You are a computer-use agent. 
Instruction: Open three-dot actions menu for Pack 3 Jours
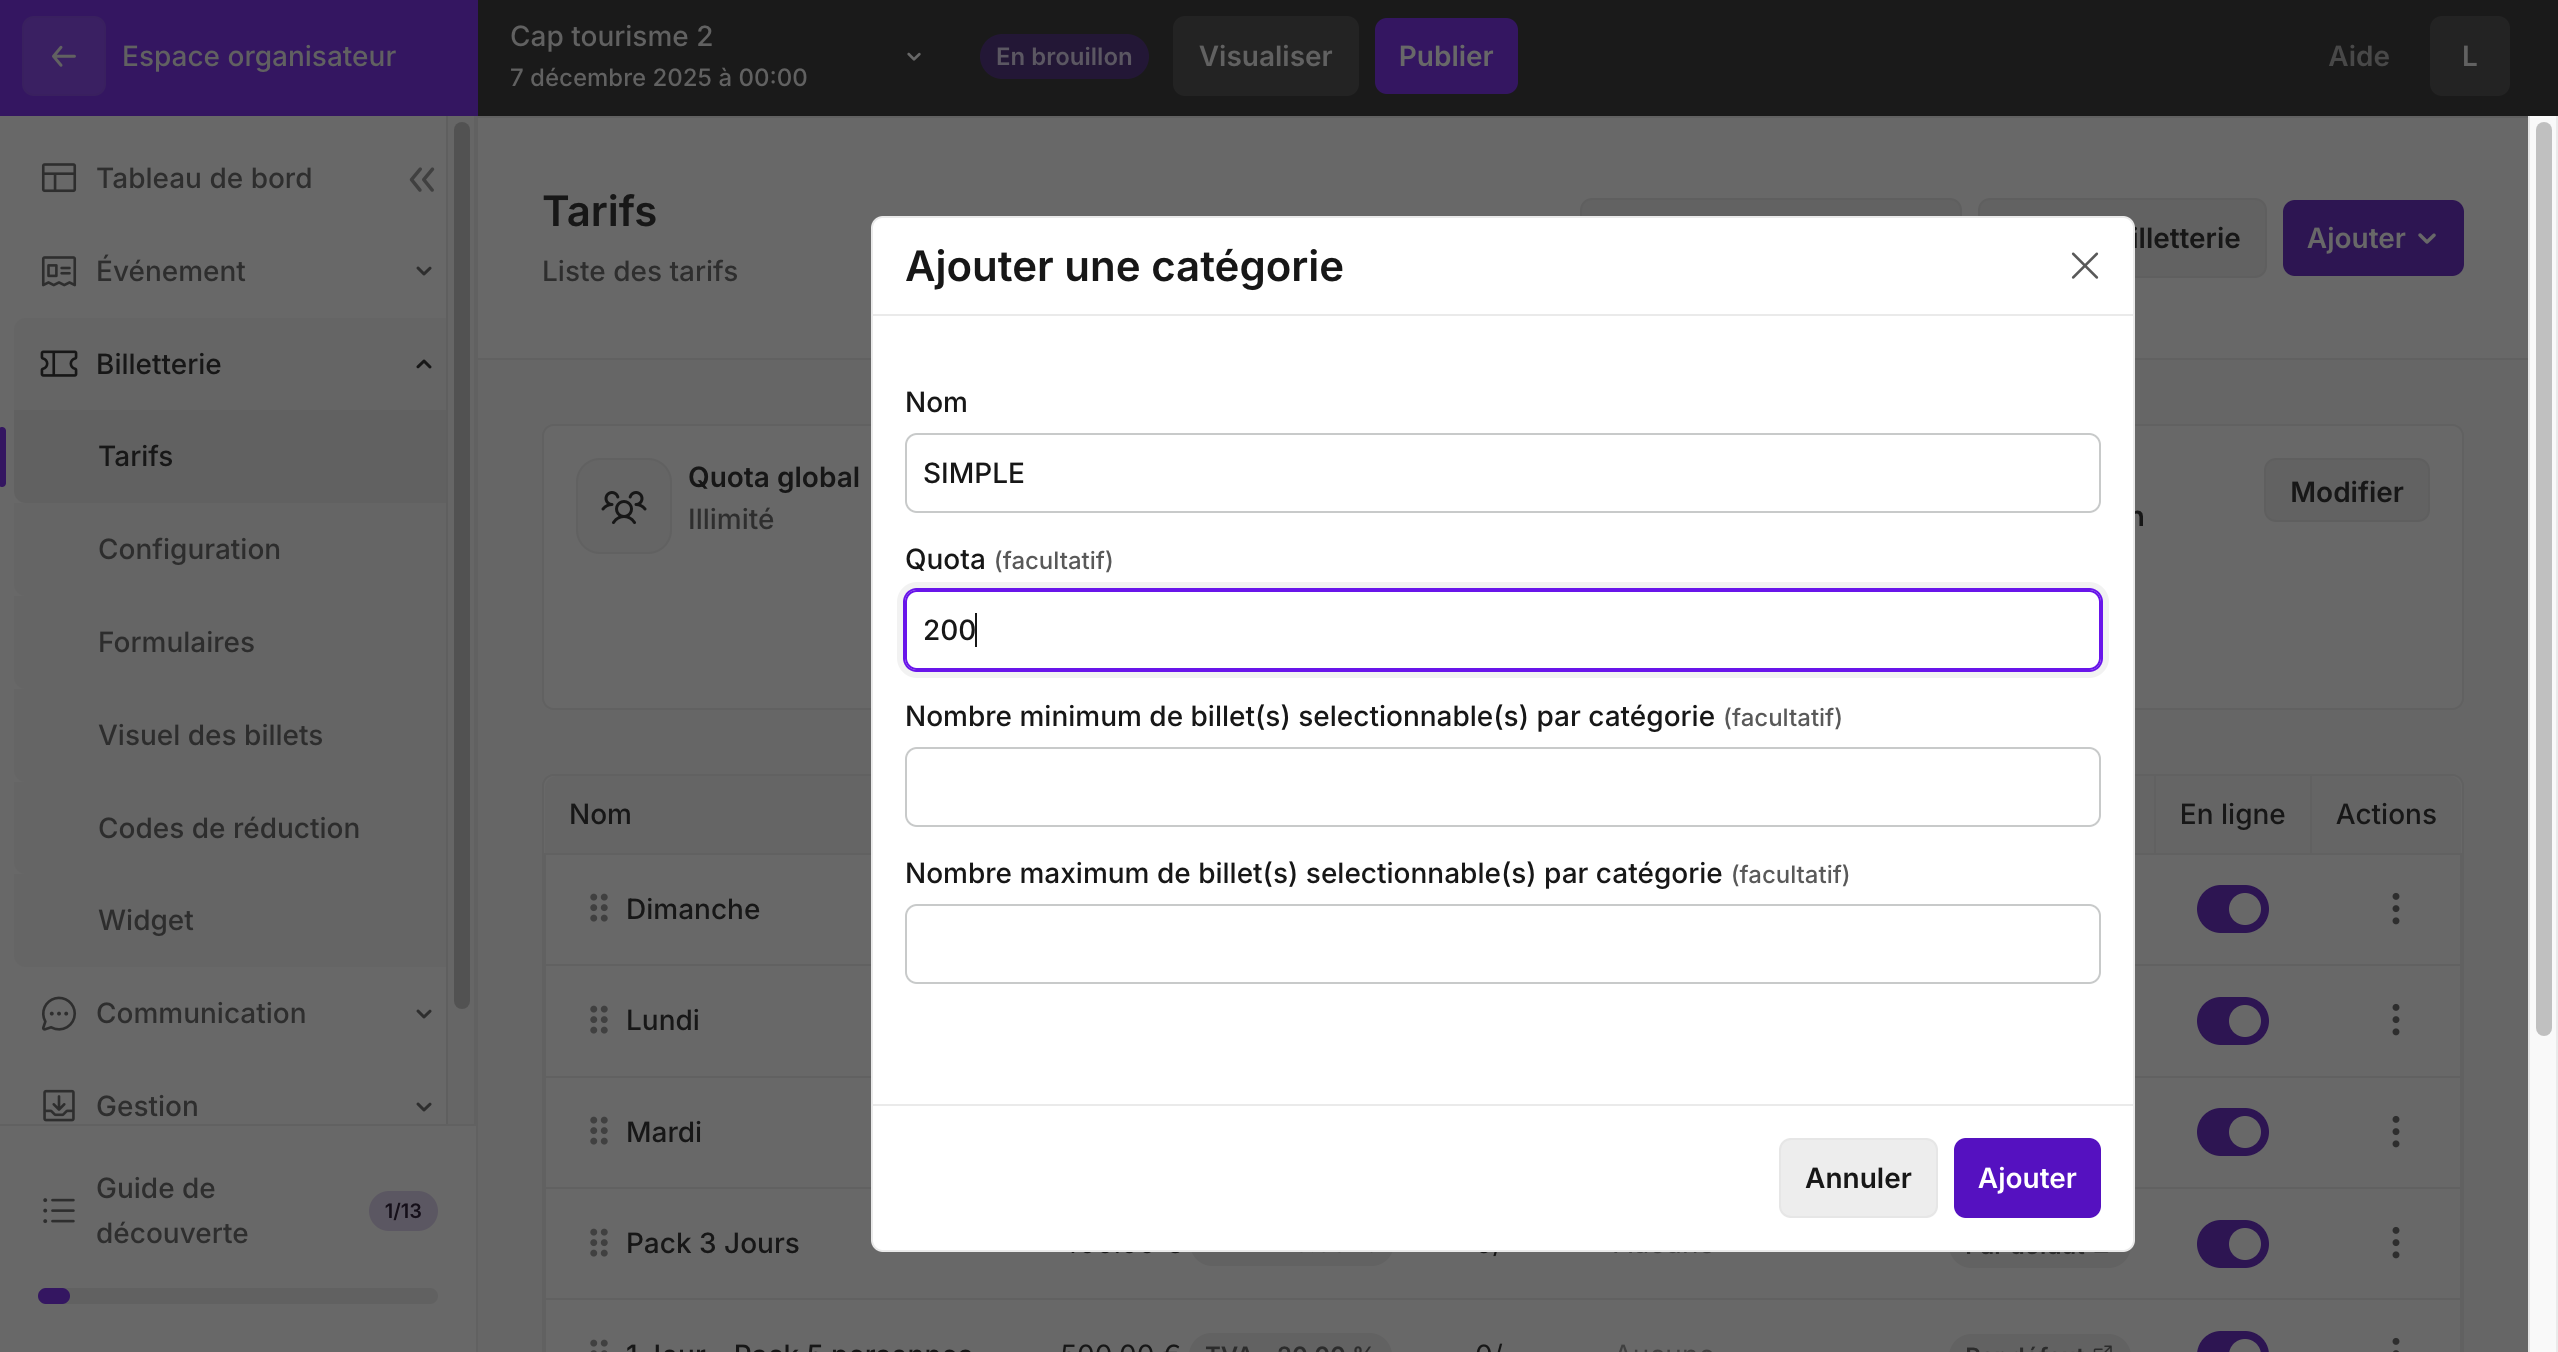point(2395,1243)
